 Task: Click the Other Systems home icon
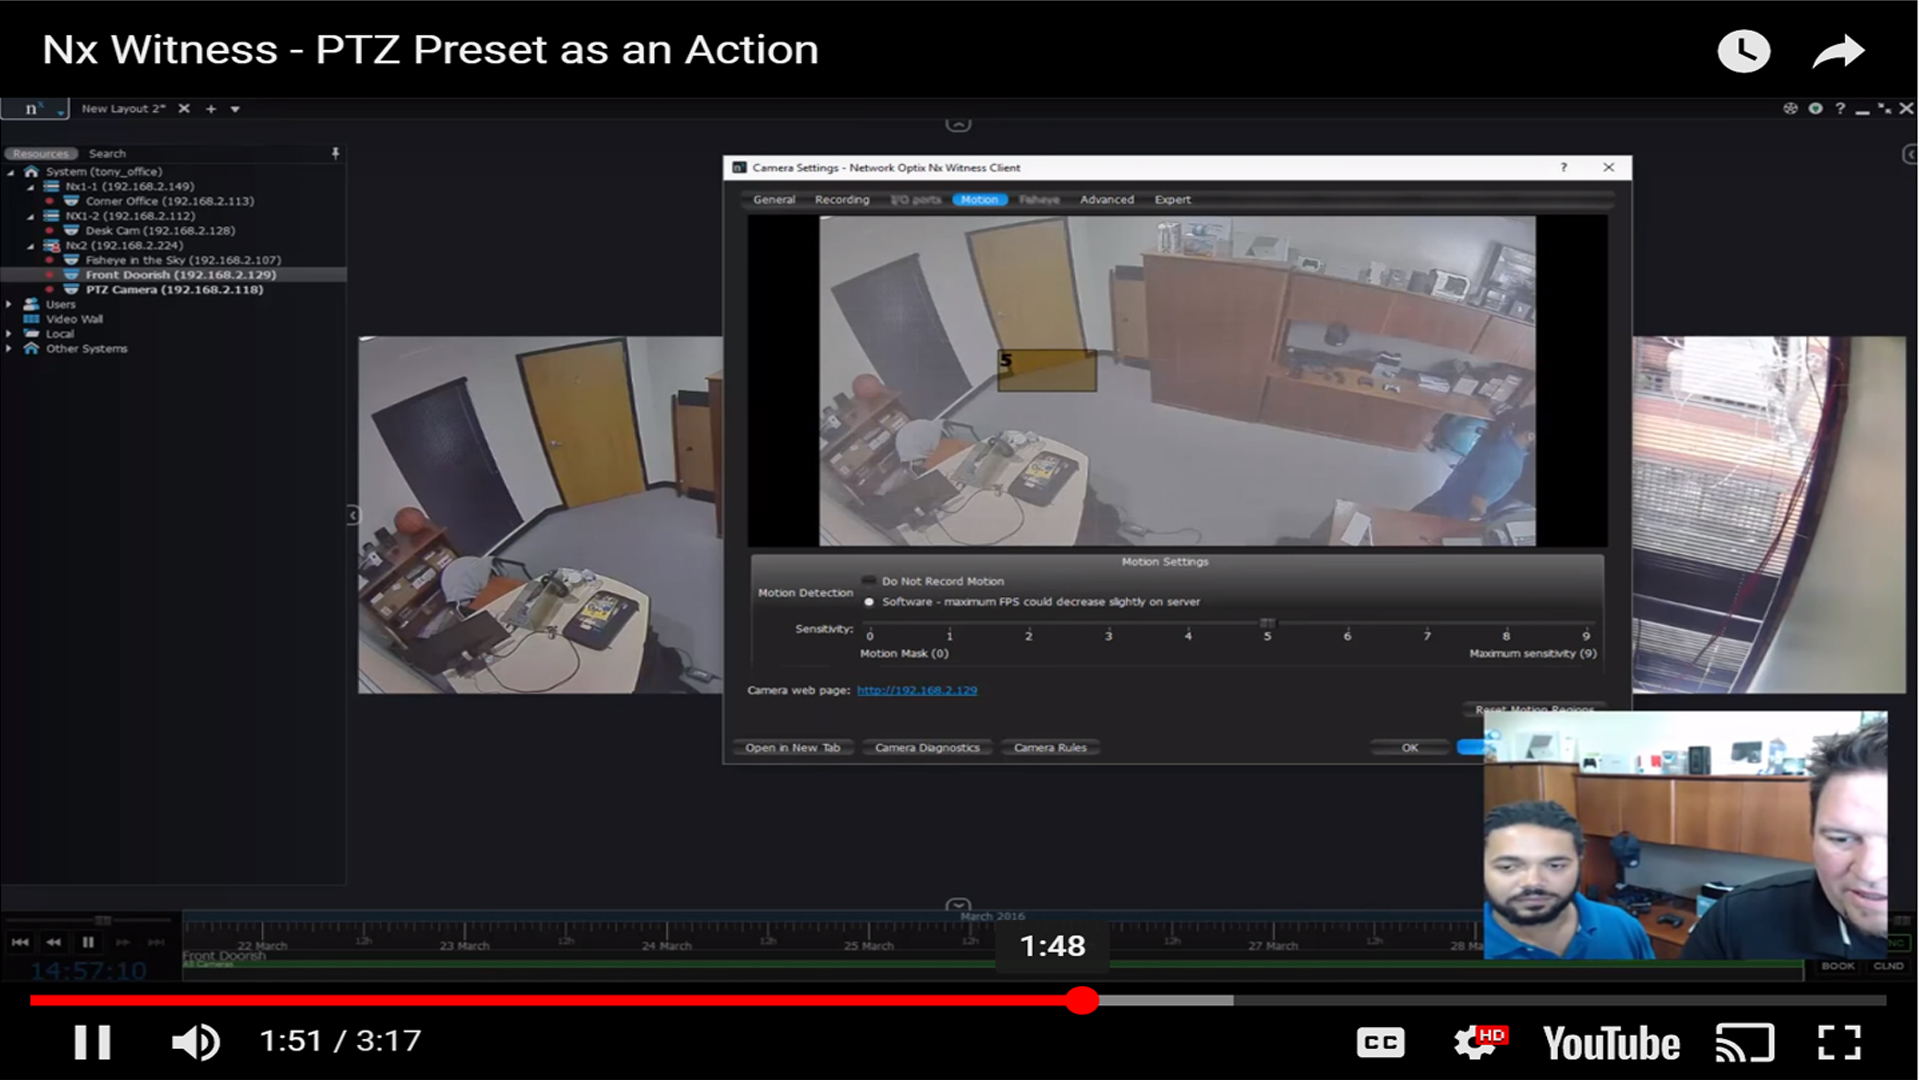[x=31, y=349]
